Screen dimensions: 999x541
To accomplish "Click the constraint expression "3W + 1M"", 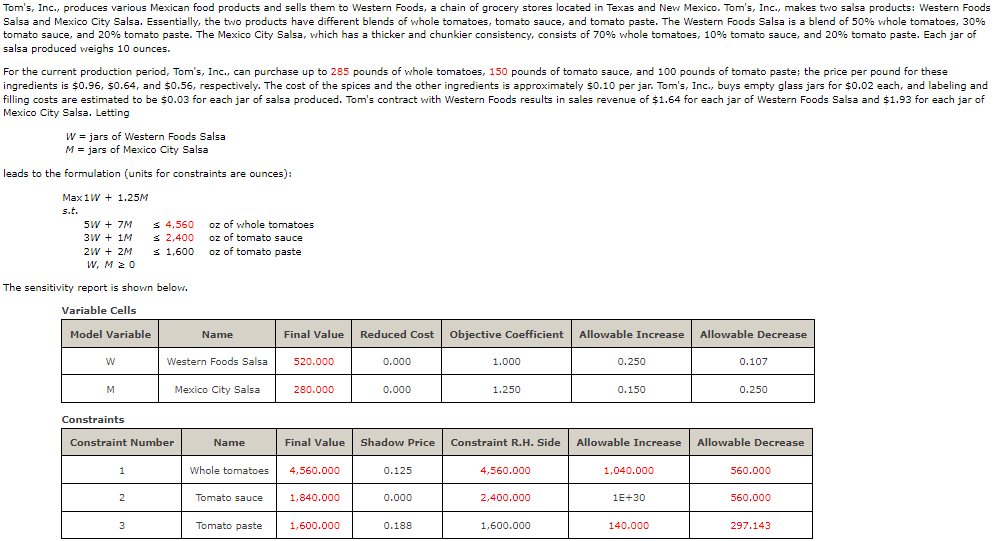I will click(108, 238).
